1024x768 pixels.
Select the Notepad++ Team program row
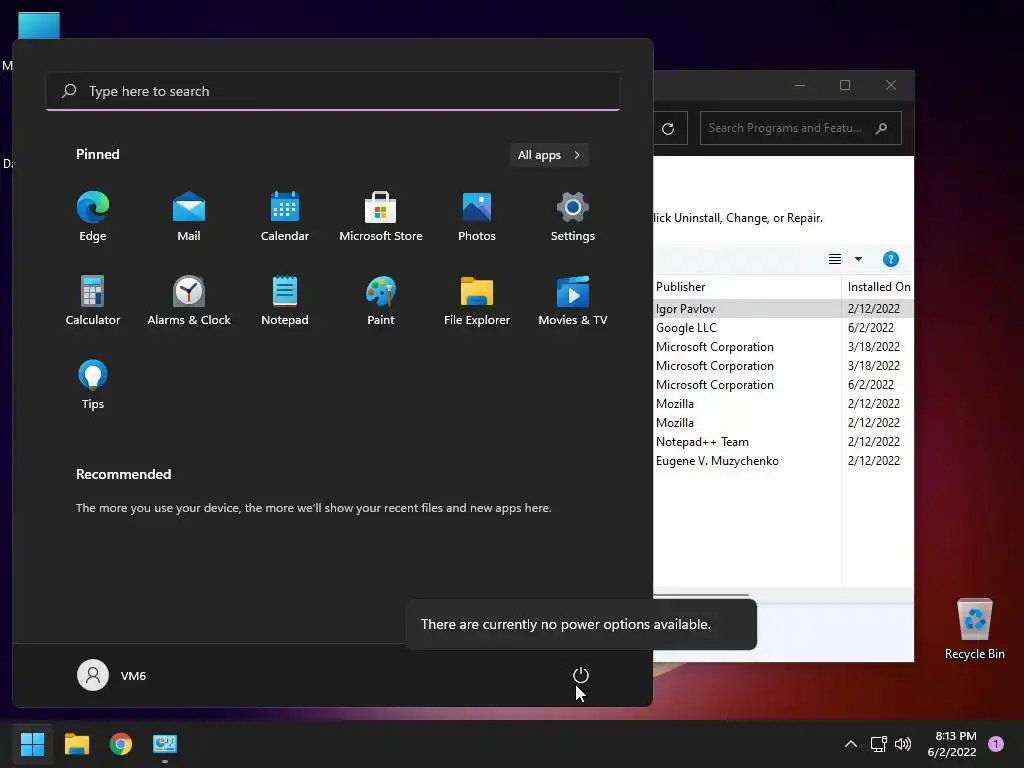[x=784, y=441]
